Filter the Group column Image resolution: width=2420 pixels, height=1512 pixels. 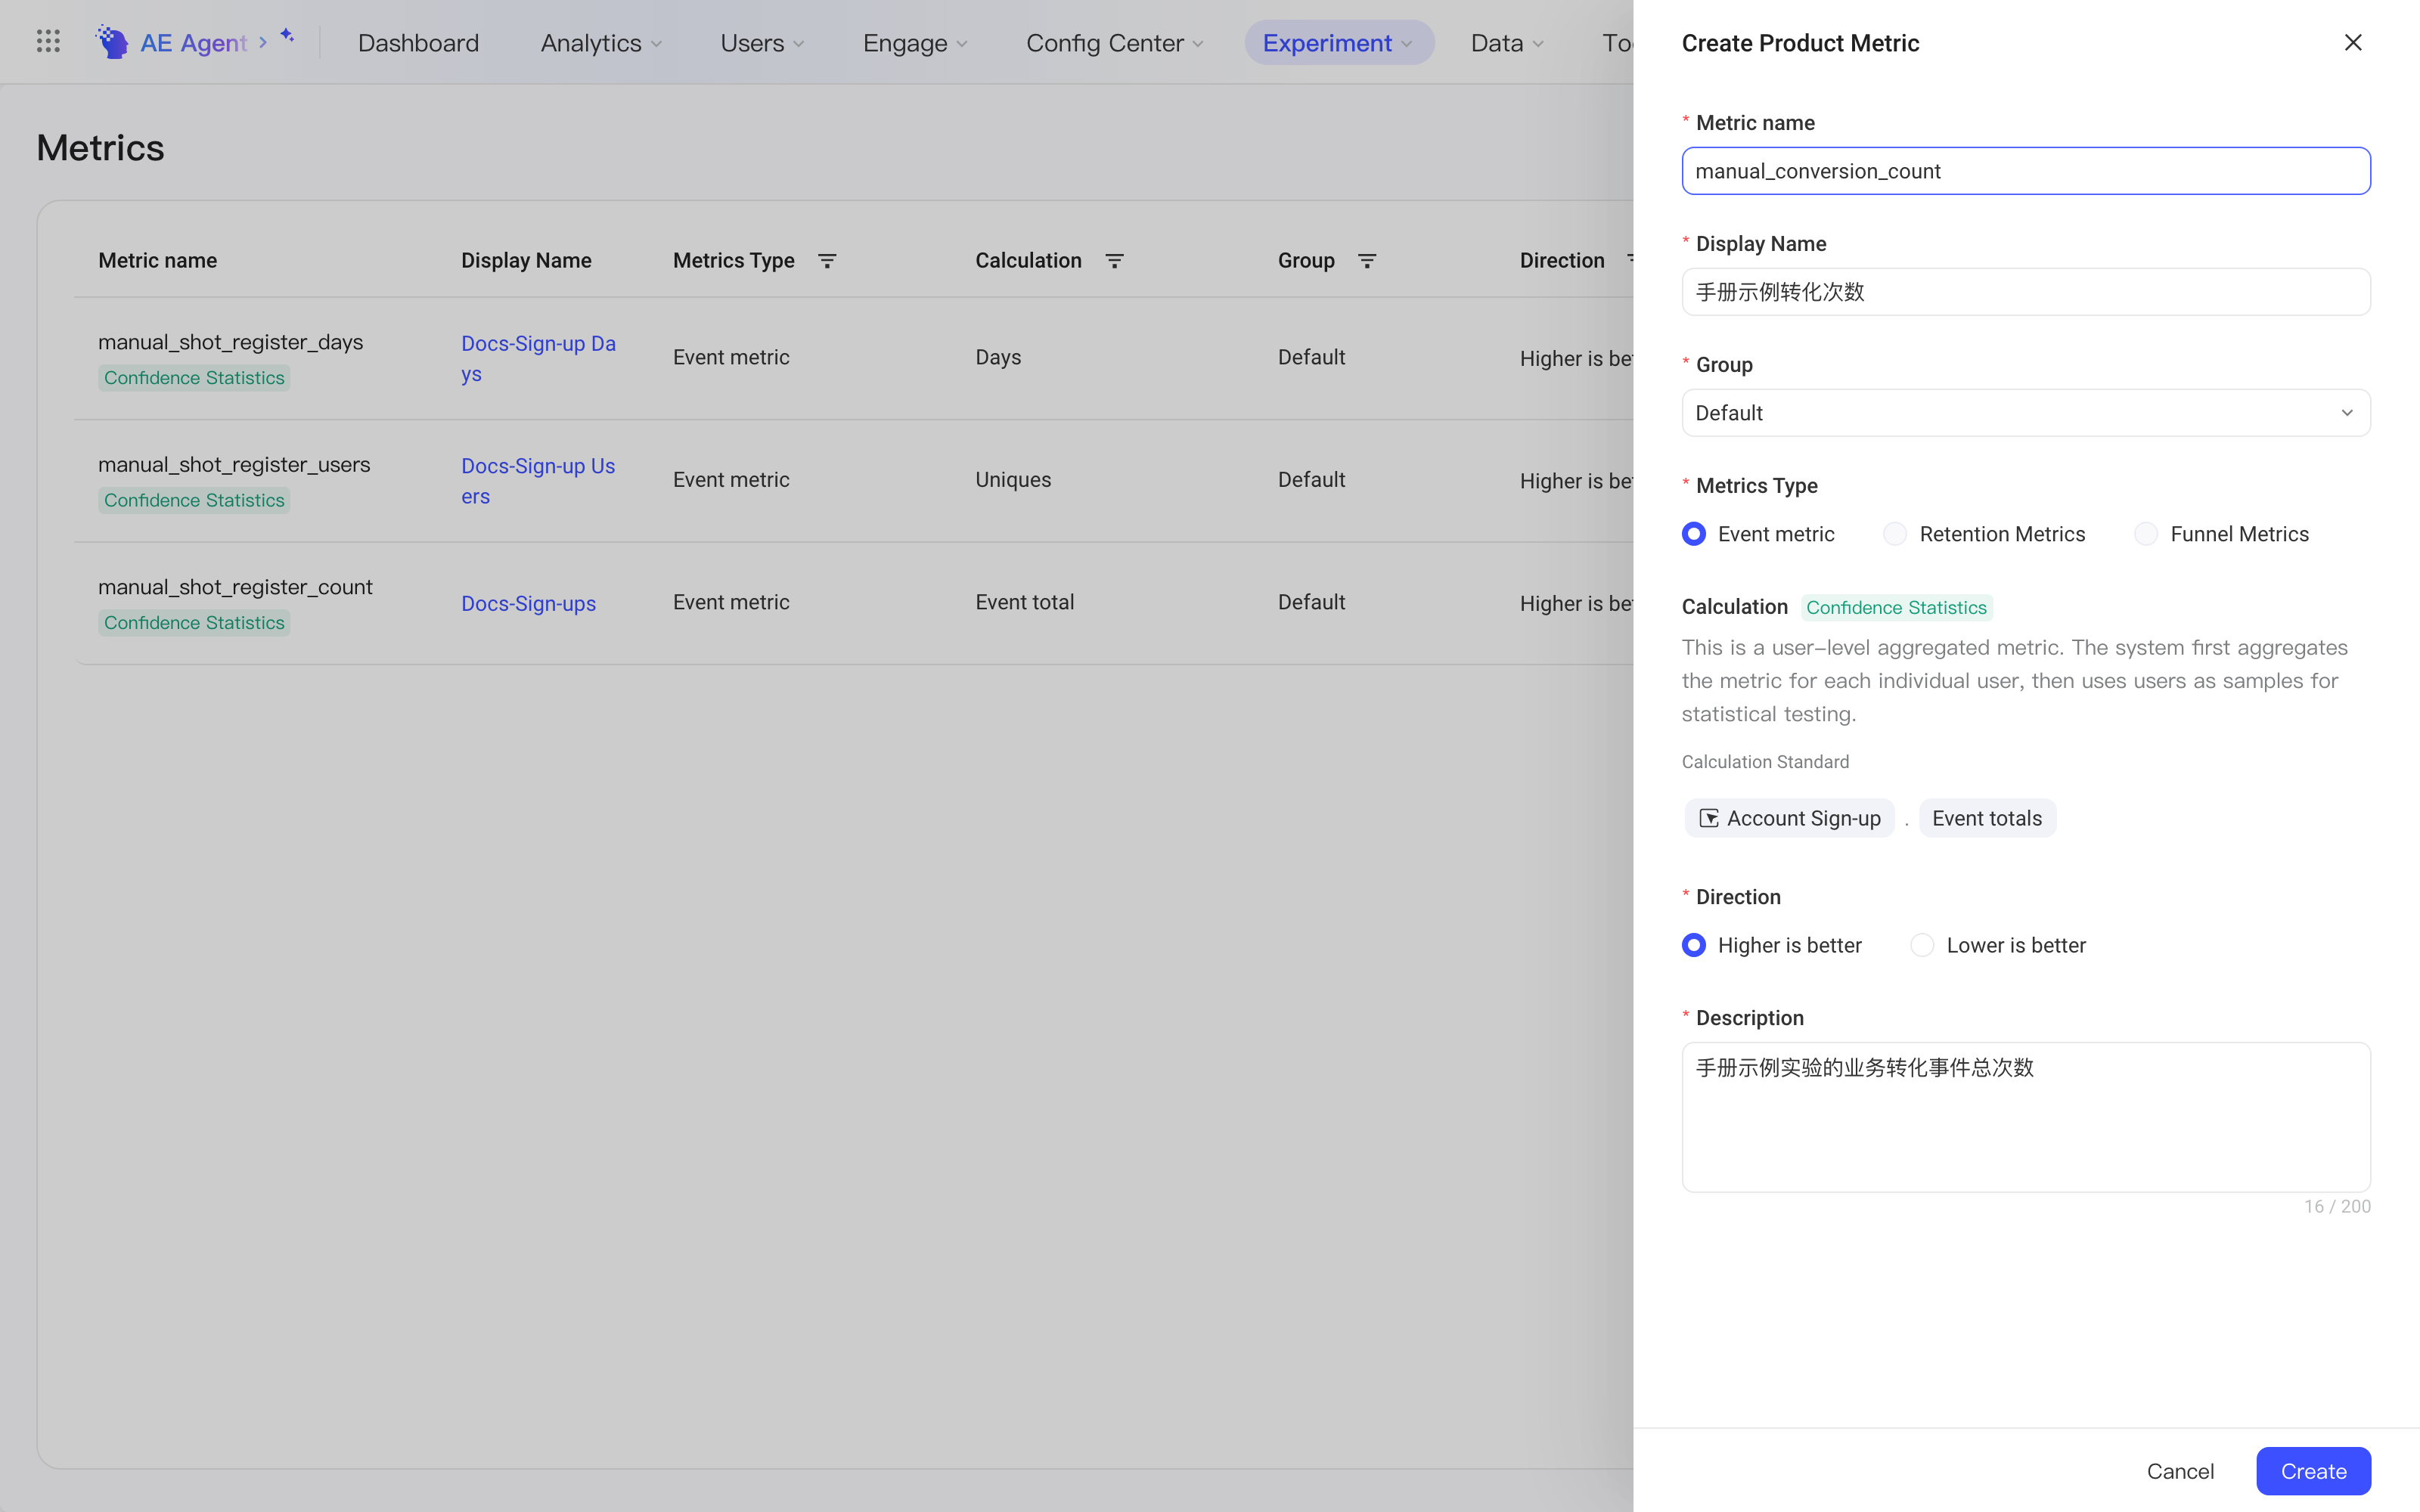1367,261
